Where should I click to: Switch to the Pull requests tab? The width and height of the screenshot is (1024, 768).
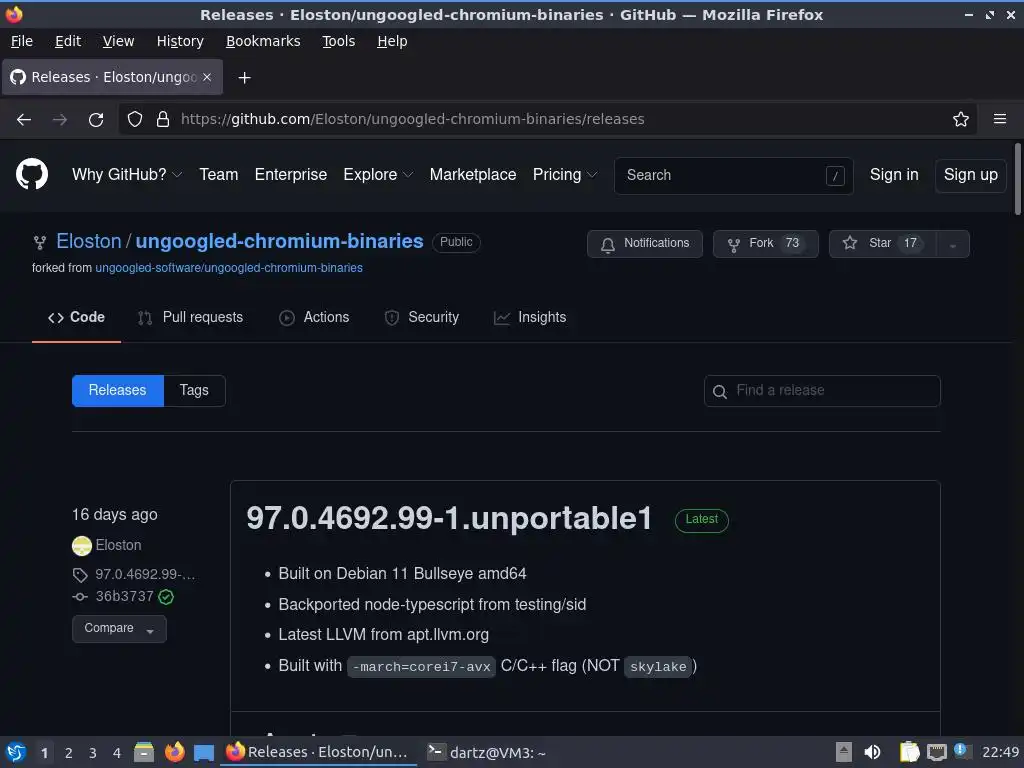pos(190,317)
